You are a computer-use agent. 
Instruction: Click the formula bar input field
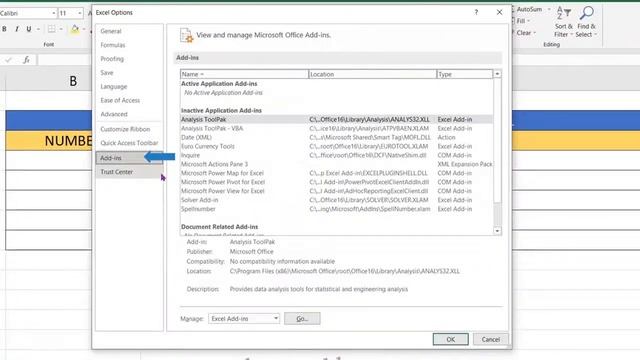click(x=65, y=60)
